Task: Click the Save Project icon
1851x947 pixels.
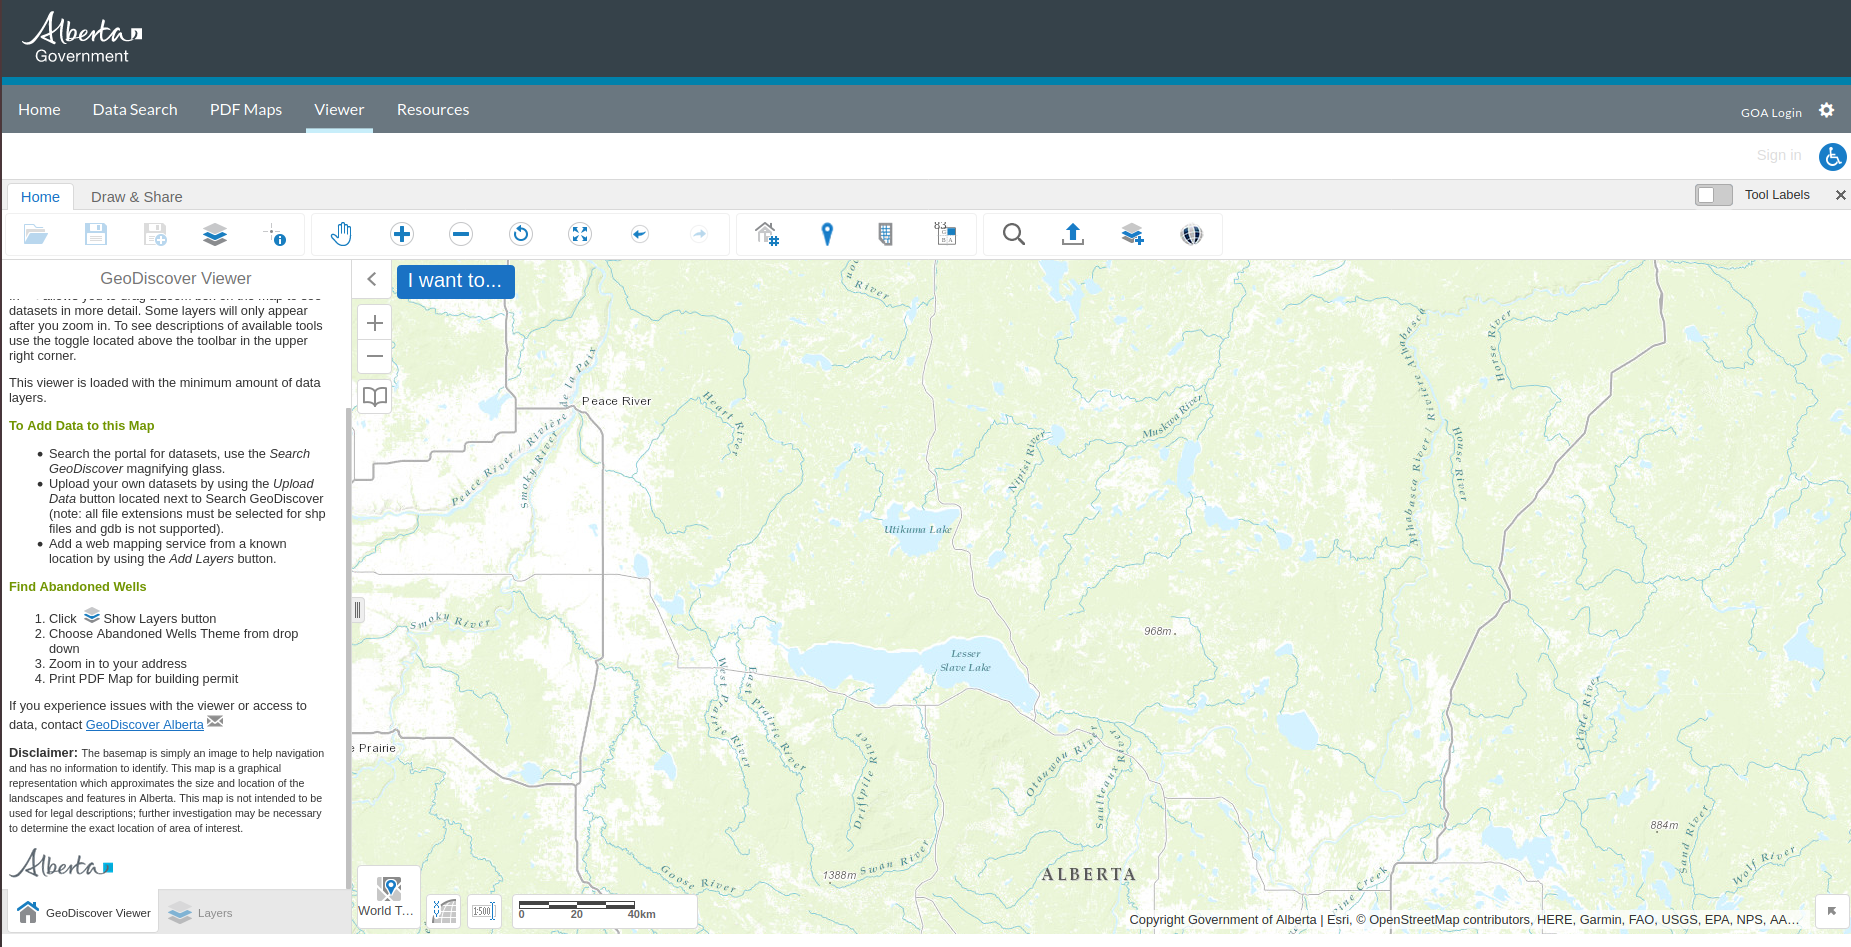Action: 96,233
